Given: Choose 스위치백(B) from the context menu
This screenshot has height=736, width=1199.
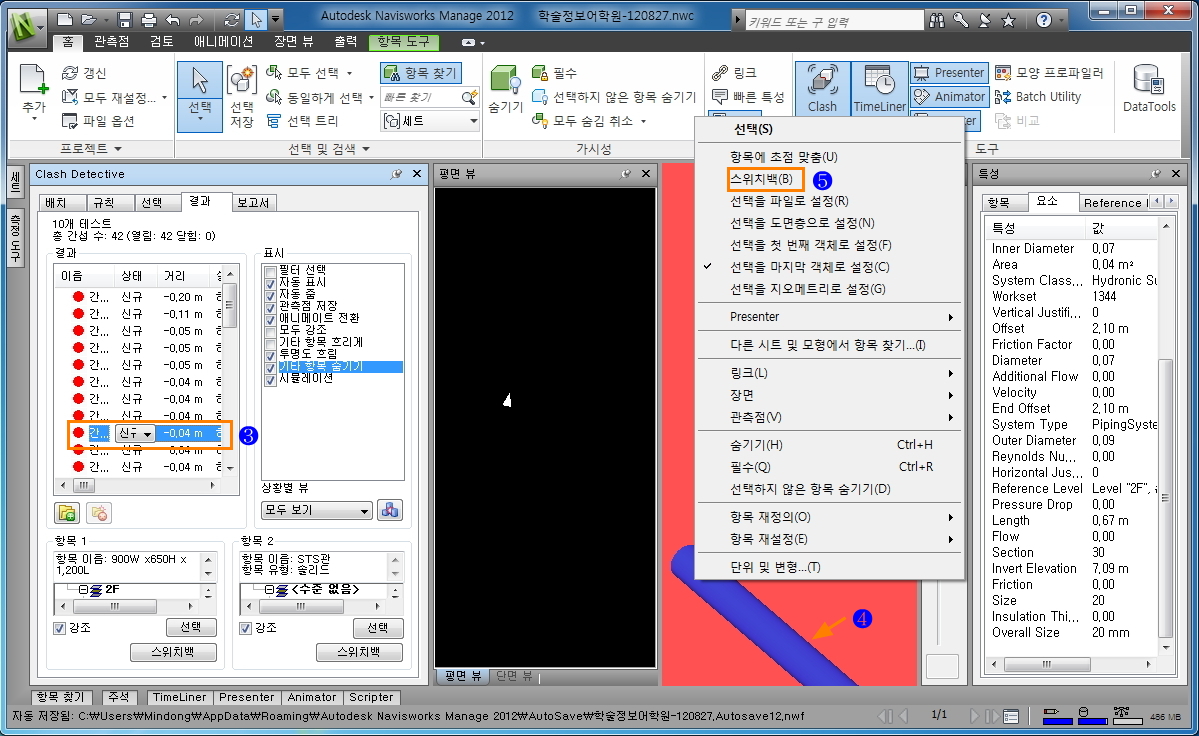Looking at the screenshot, I should click(x=762, y=179).
